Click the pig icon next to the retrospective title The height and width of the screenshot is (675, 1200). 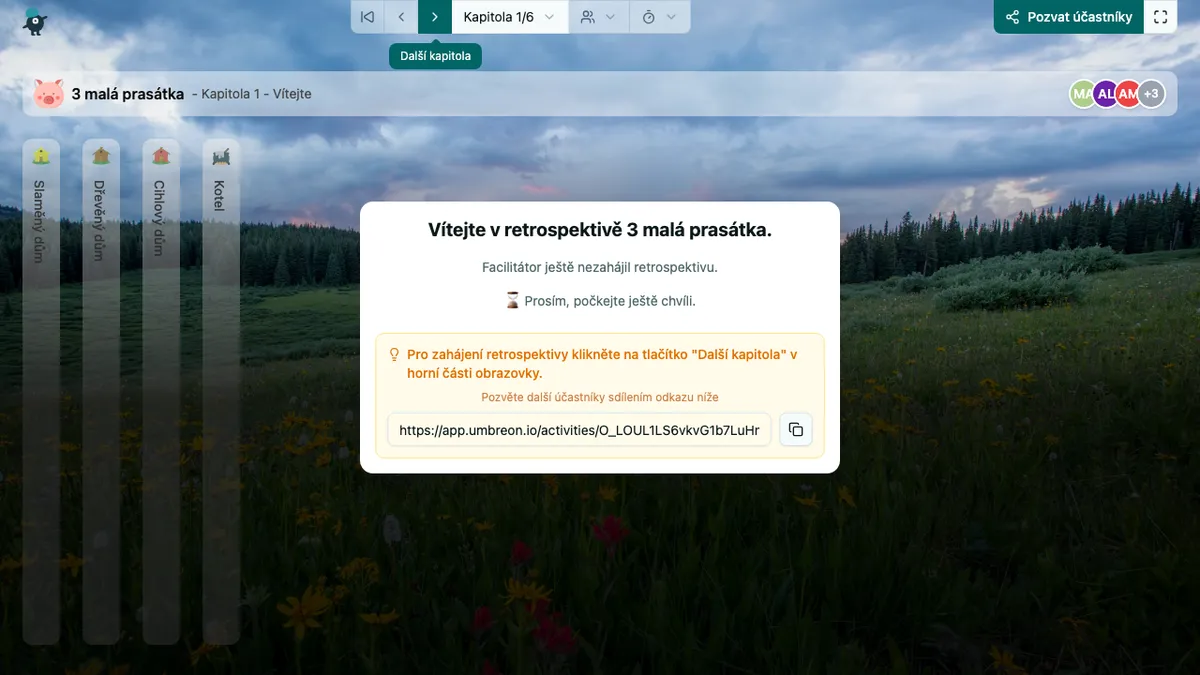(47, 93)
